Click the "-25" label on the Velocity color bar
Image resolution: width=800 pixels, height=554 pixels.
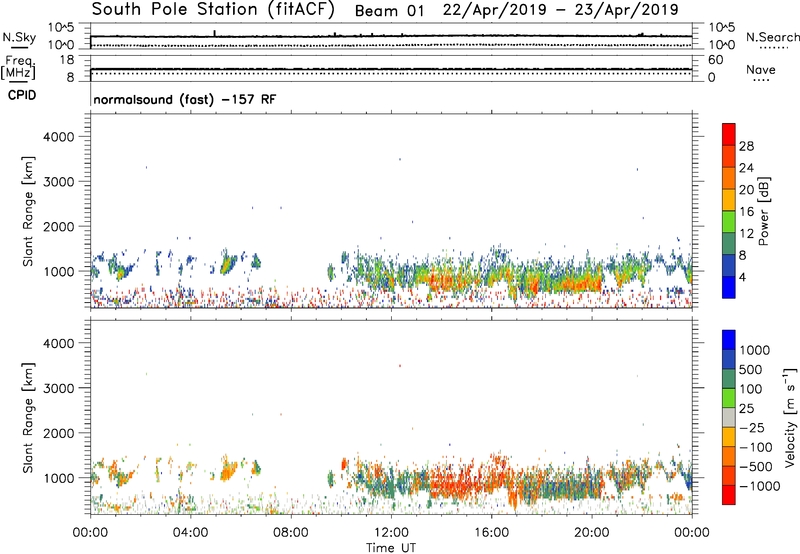(x=753, y=428)
